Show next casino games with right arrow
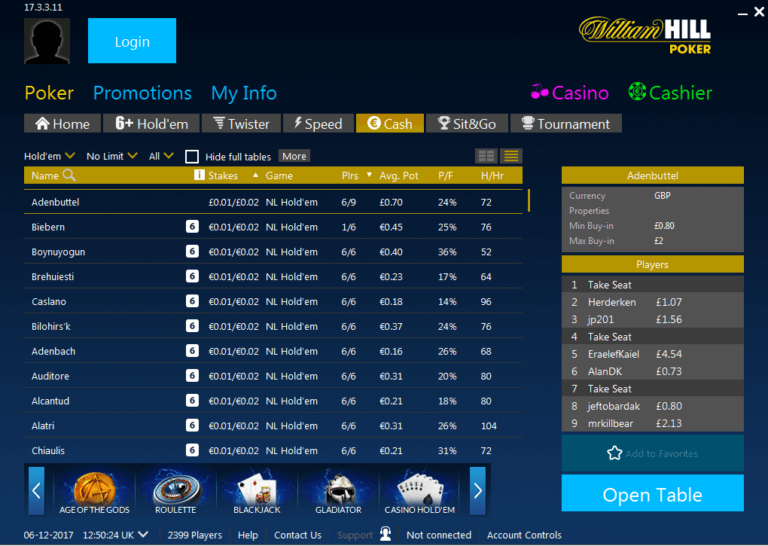 coord(478,491)
